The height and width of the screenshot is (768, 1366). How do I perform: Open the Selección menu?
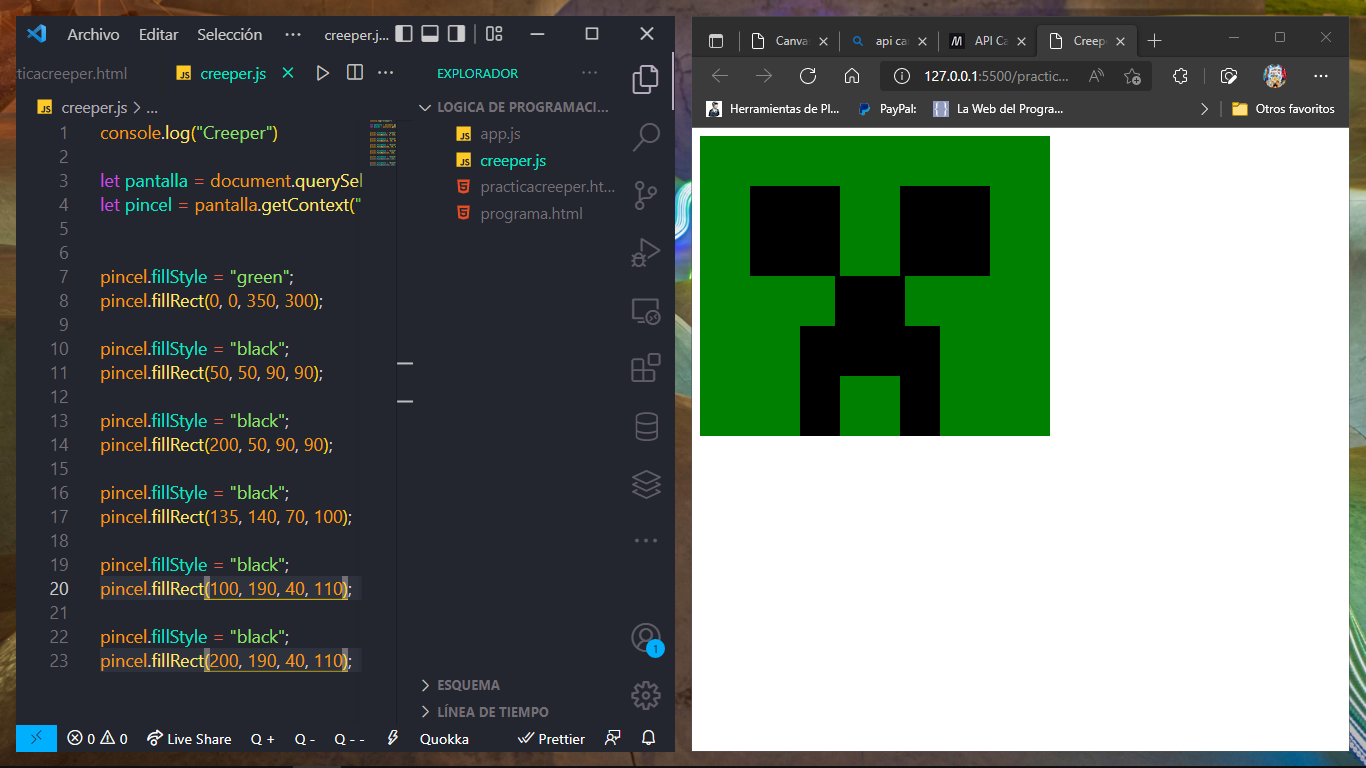pos(229,34)
